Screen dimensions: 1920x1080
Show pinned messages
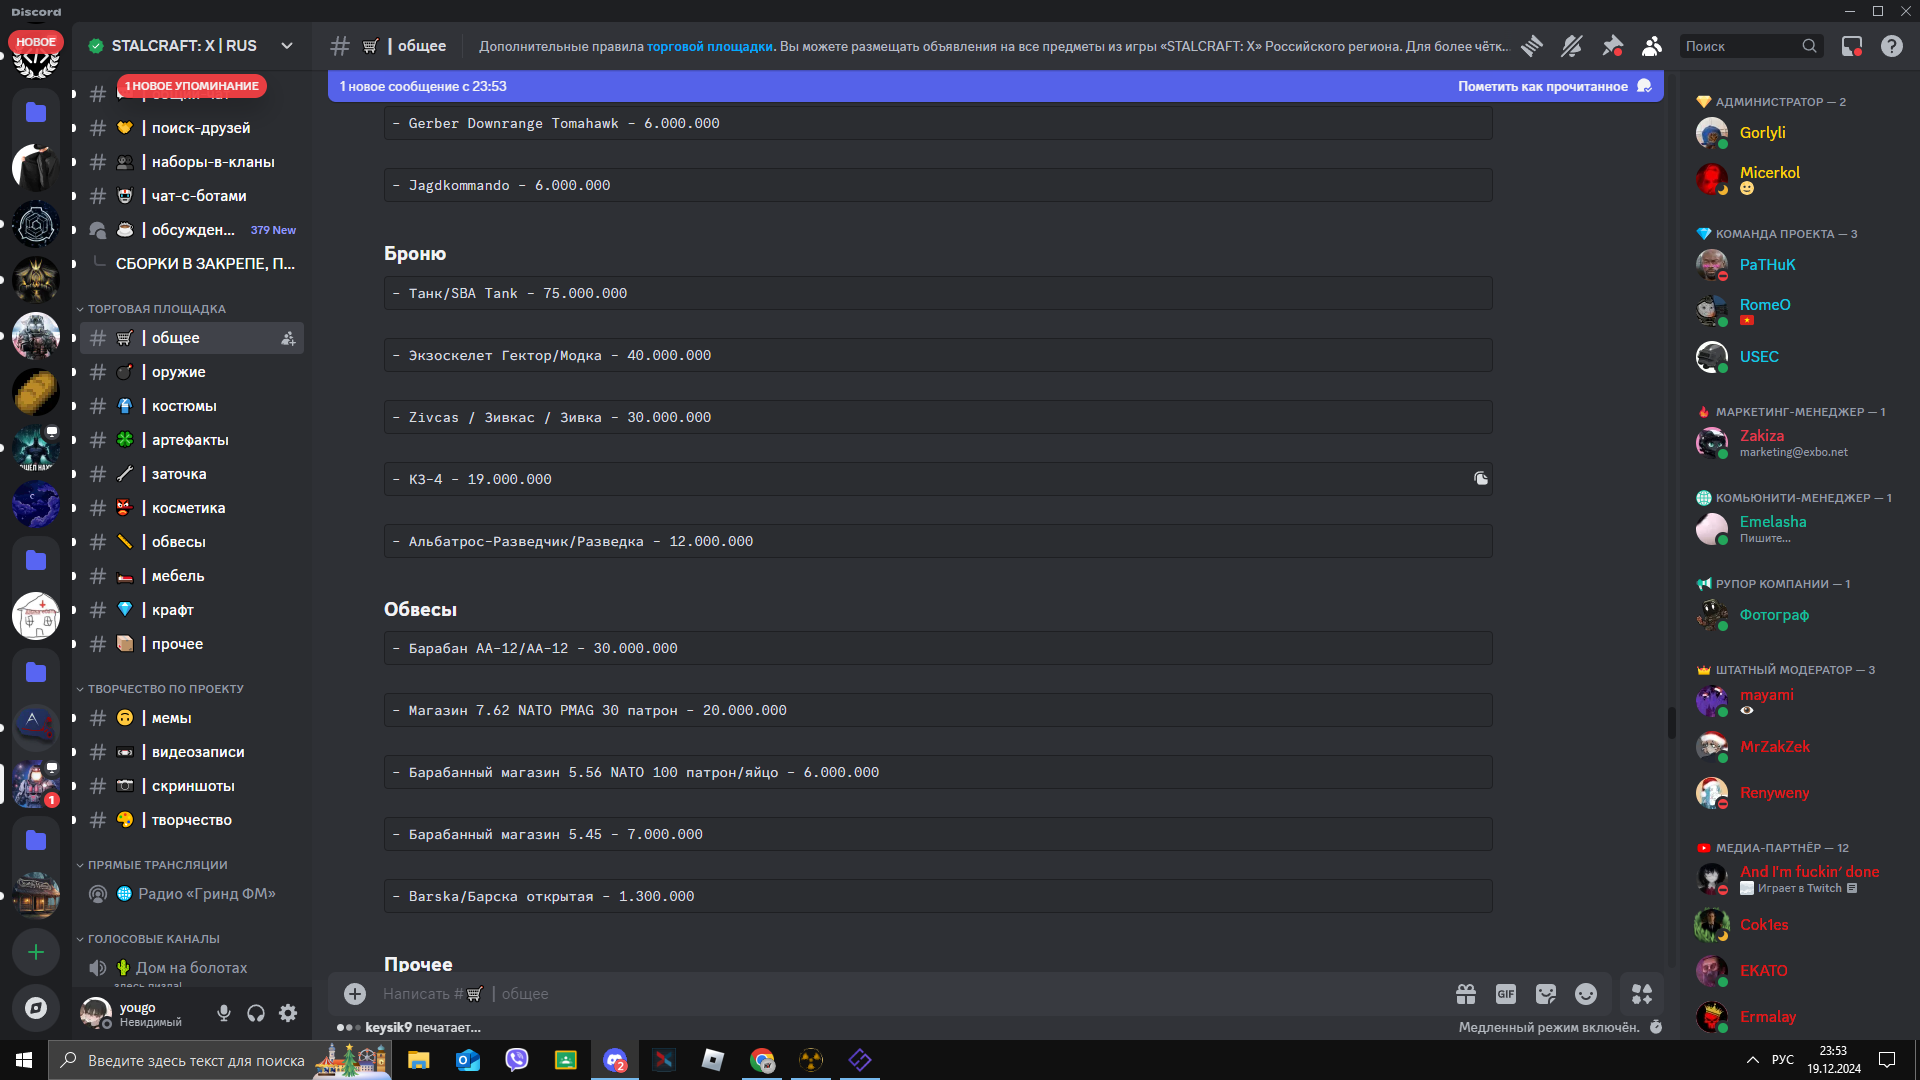tap(1612, 46)
